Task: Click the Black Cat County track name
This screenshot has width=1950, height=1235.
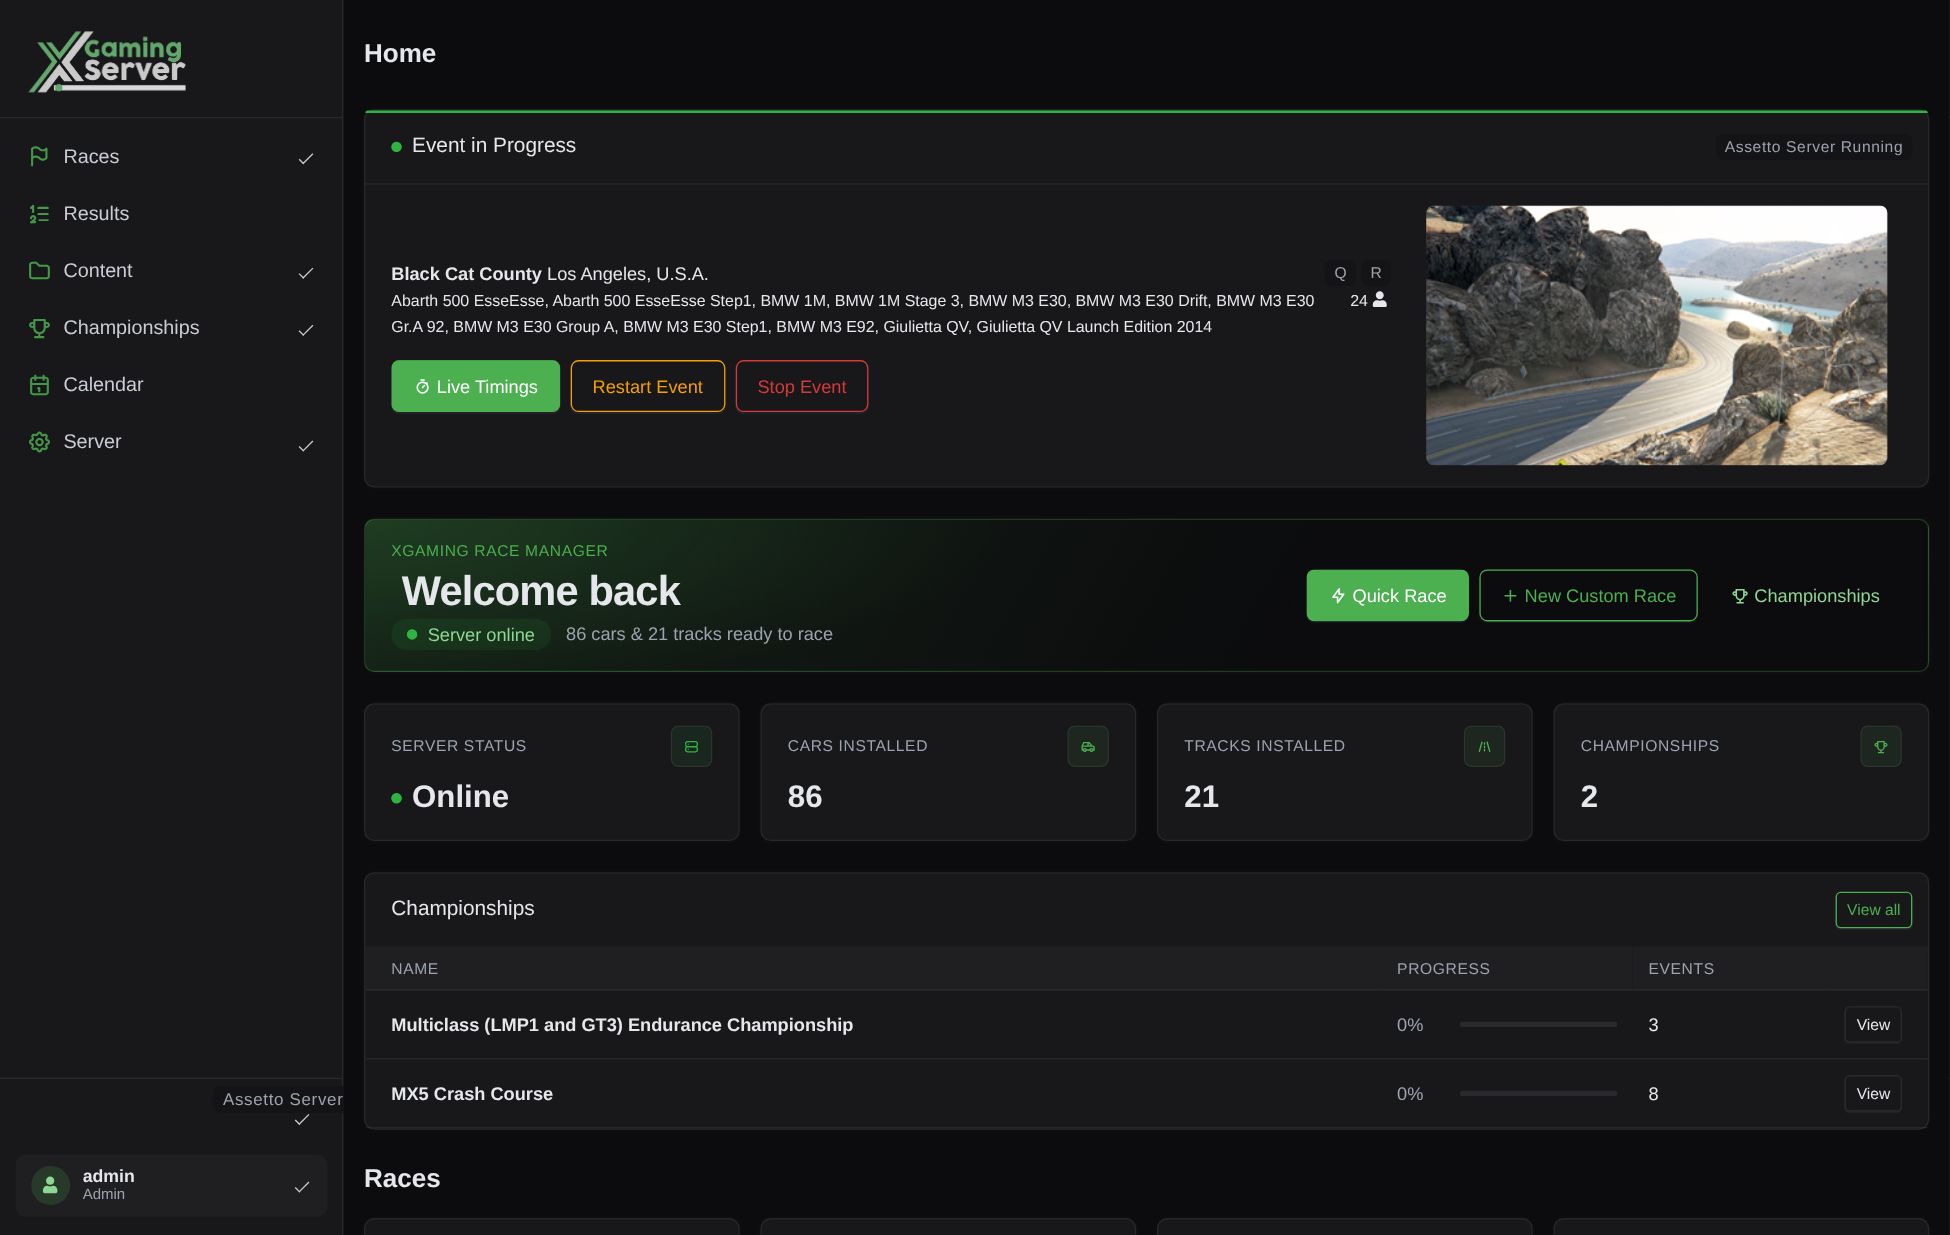Action: click(466, 273)
